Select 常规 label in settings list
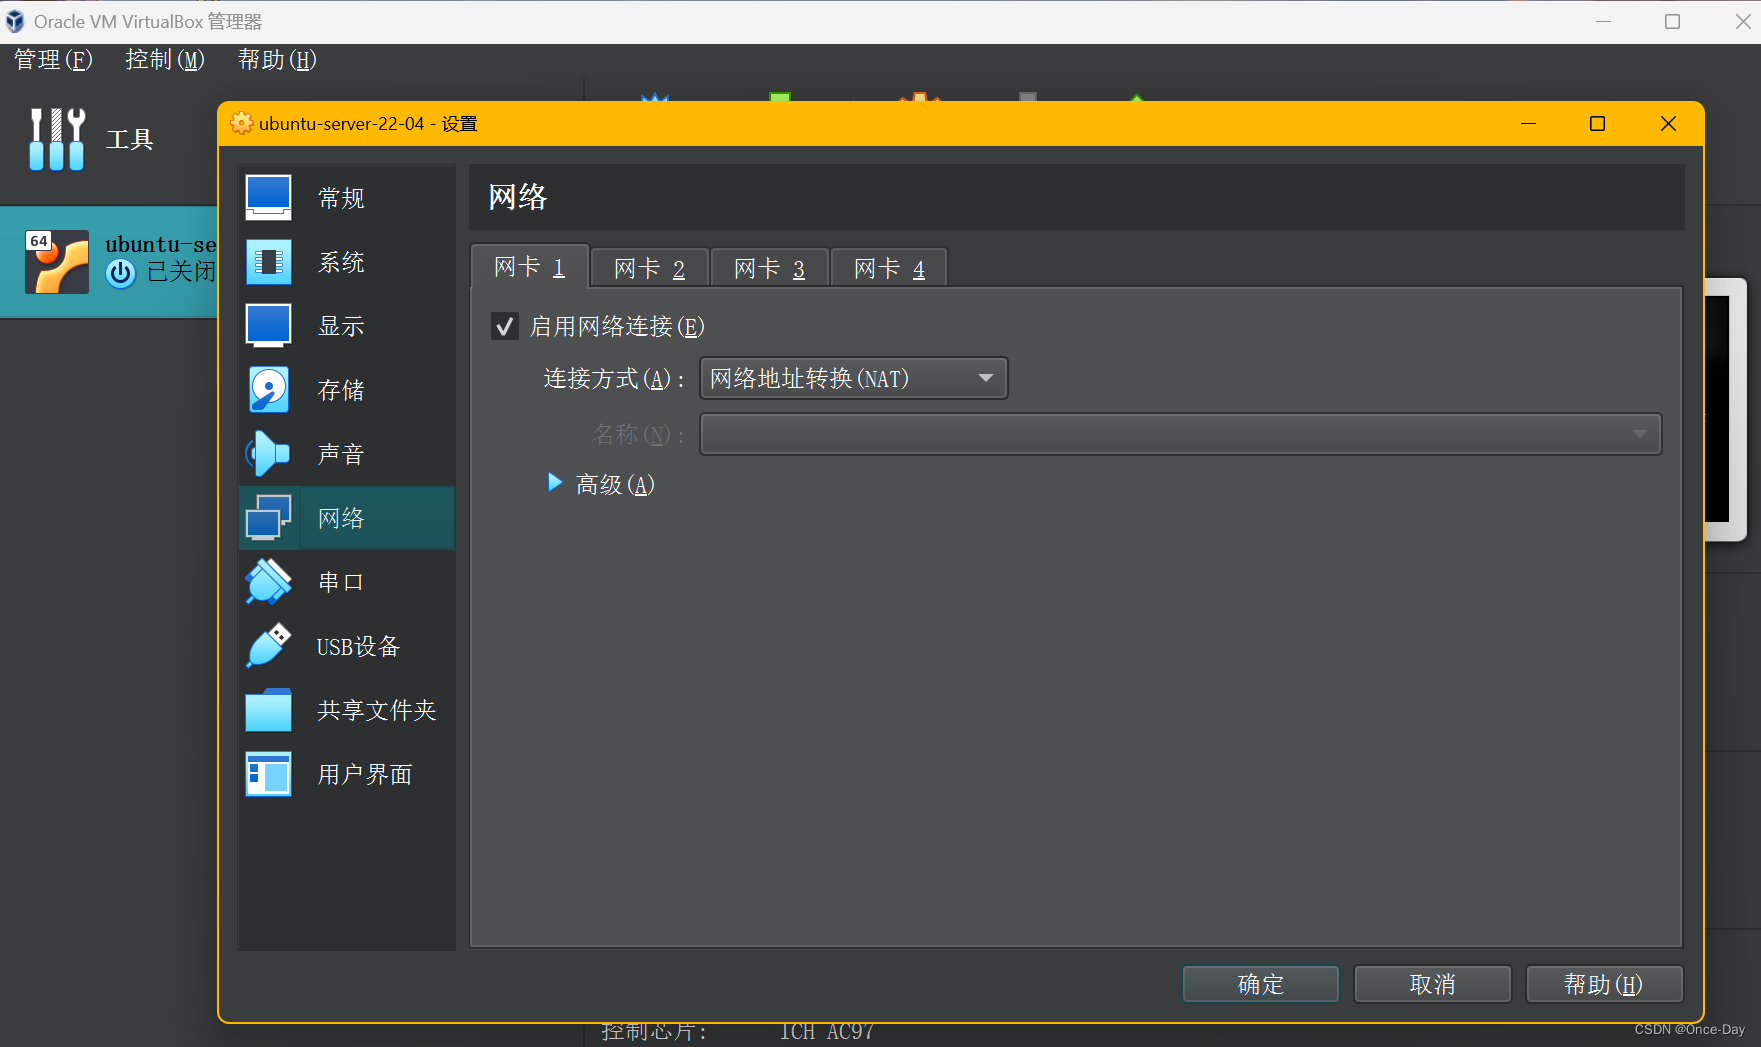This screenshot has height=1047, width=1761. 341,198
